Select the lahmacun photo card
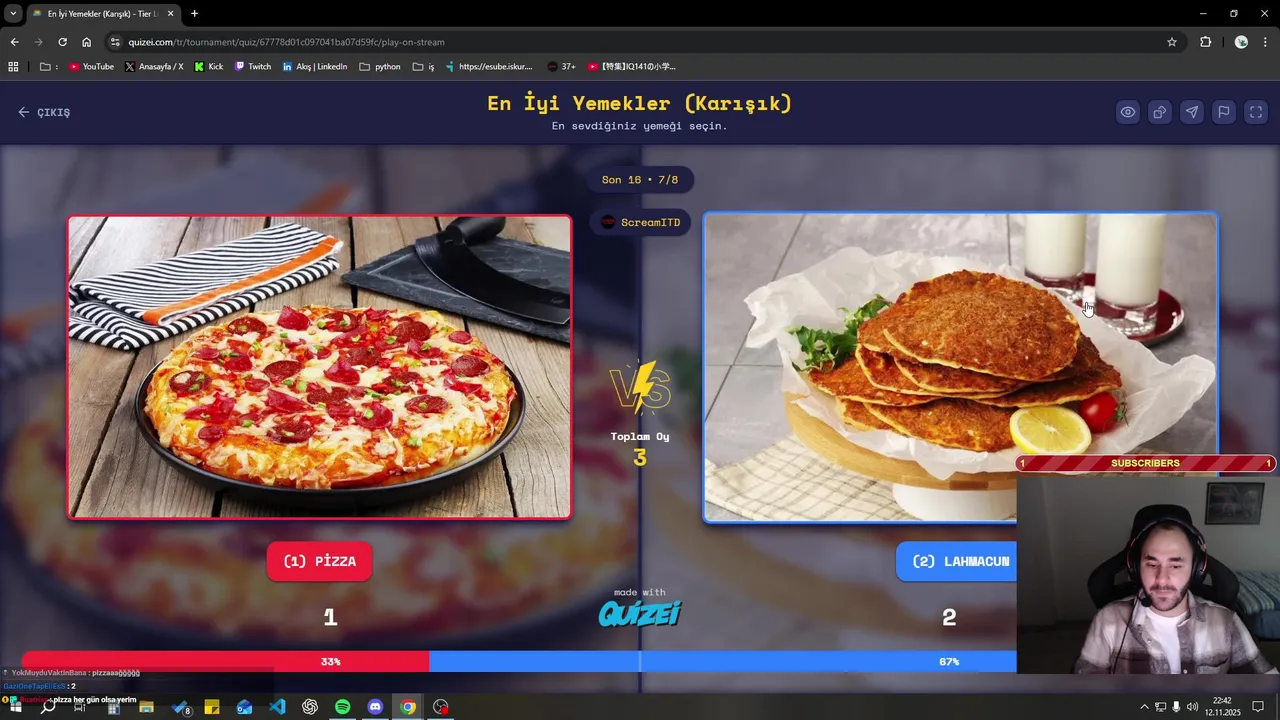The width and height of the screenshot is (1280, 720). click(960, 367)
